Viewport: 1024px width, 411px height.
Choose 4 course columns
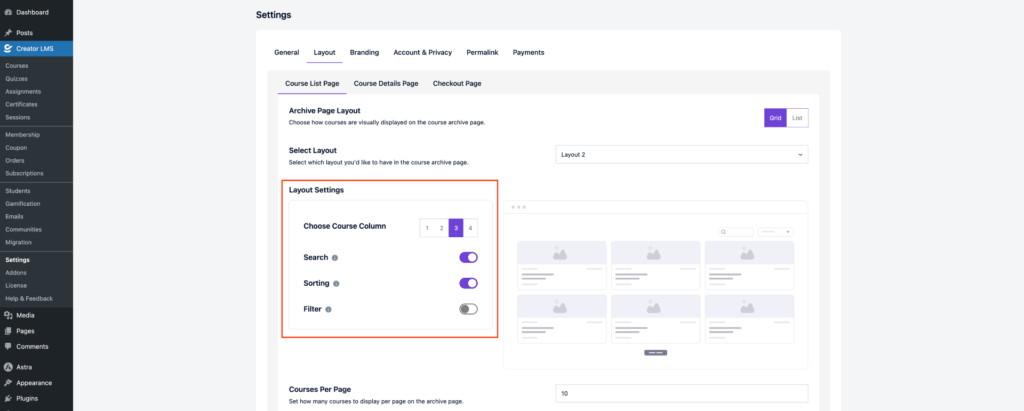(470, 228)
